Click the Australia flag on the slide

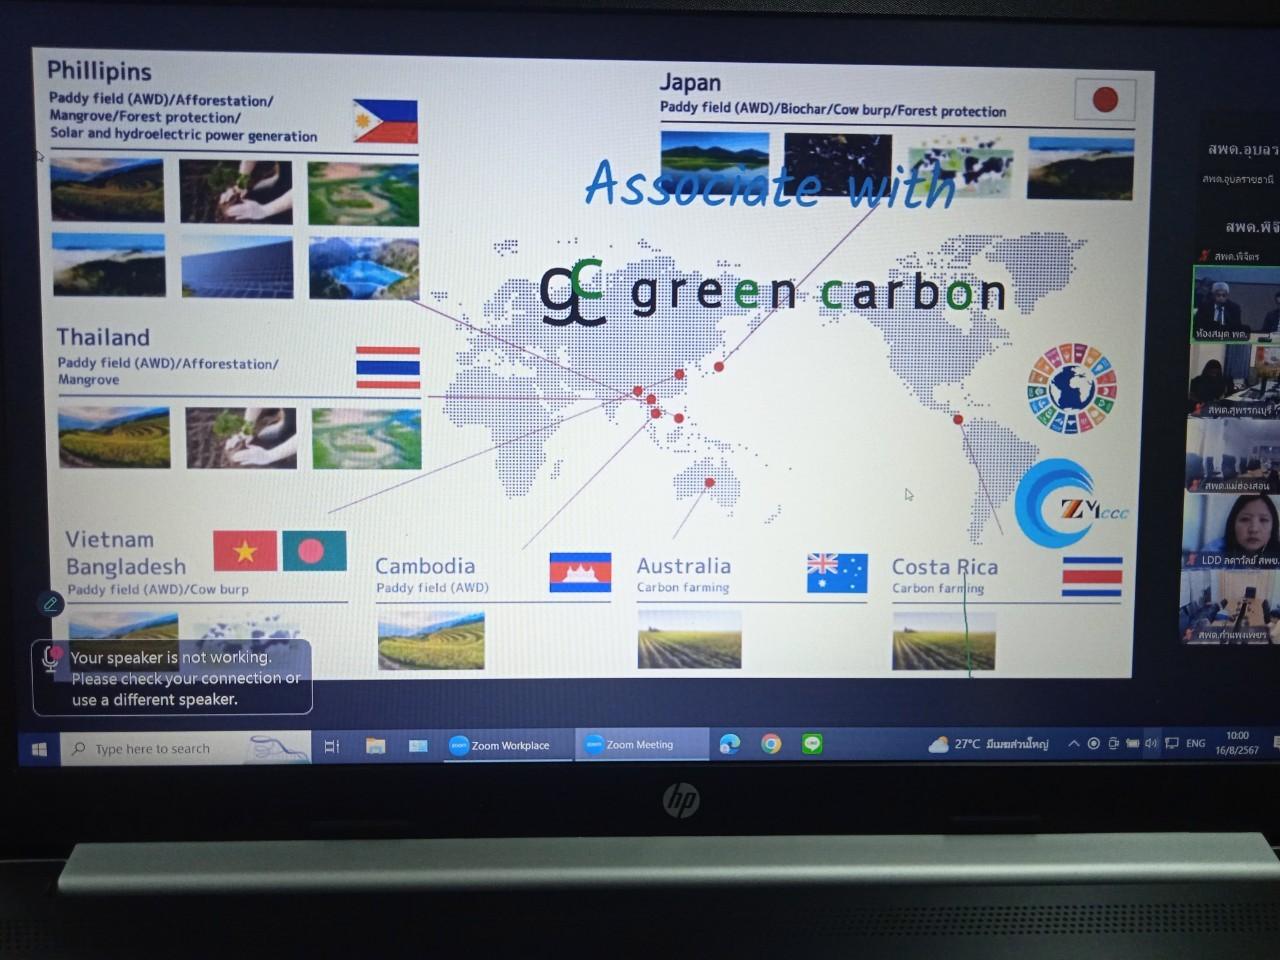[x=837, y=574]
